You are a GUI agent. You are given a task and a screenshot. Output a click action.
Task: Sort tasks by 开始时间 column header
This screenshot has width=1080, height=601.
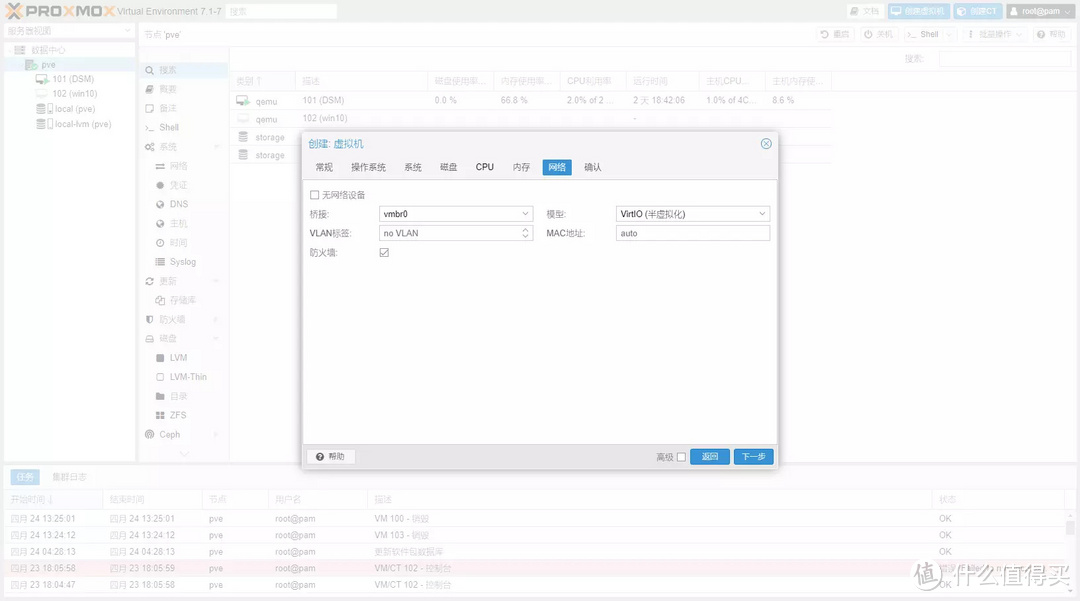point(54,499)
